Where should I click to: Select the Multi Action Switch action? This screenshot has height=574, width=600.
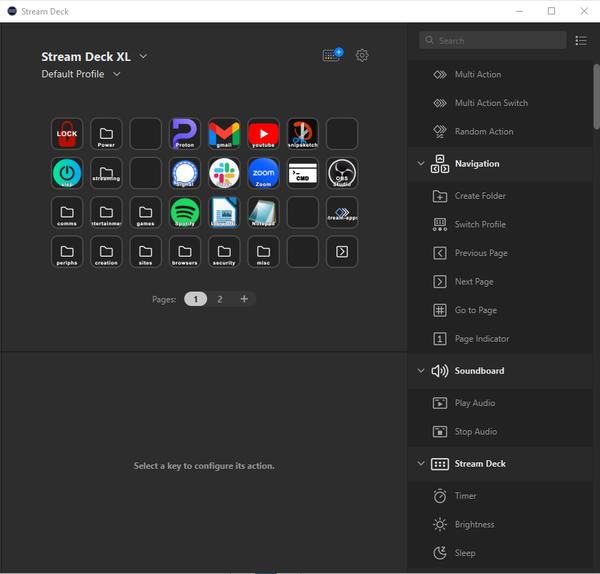coord(491,103)
